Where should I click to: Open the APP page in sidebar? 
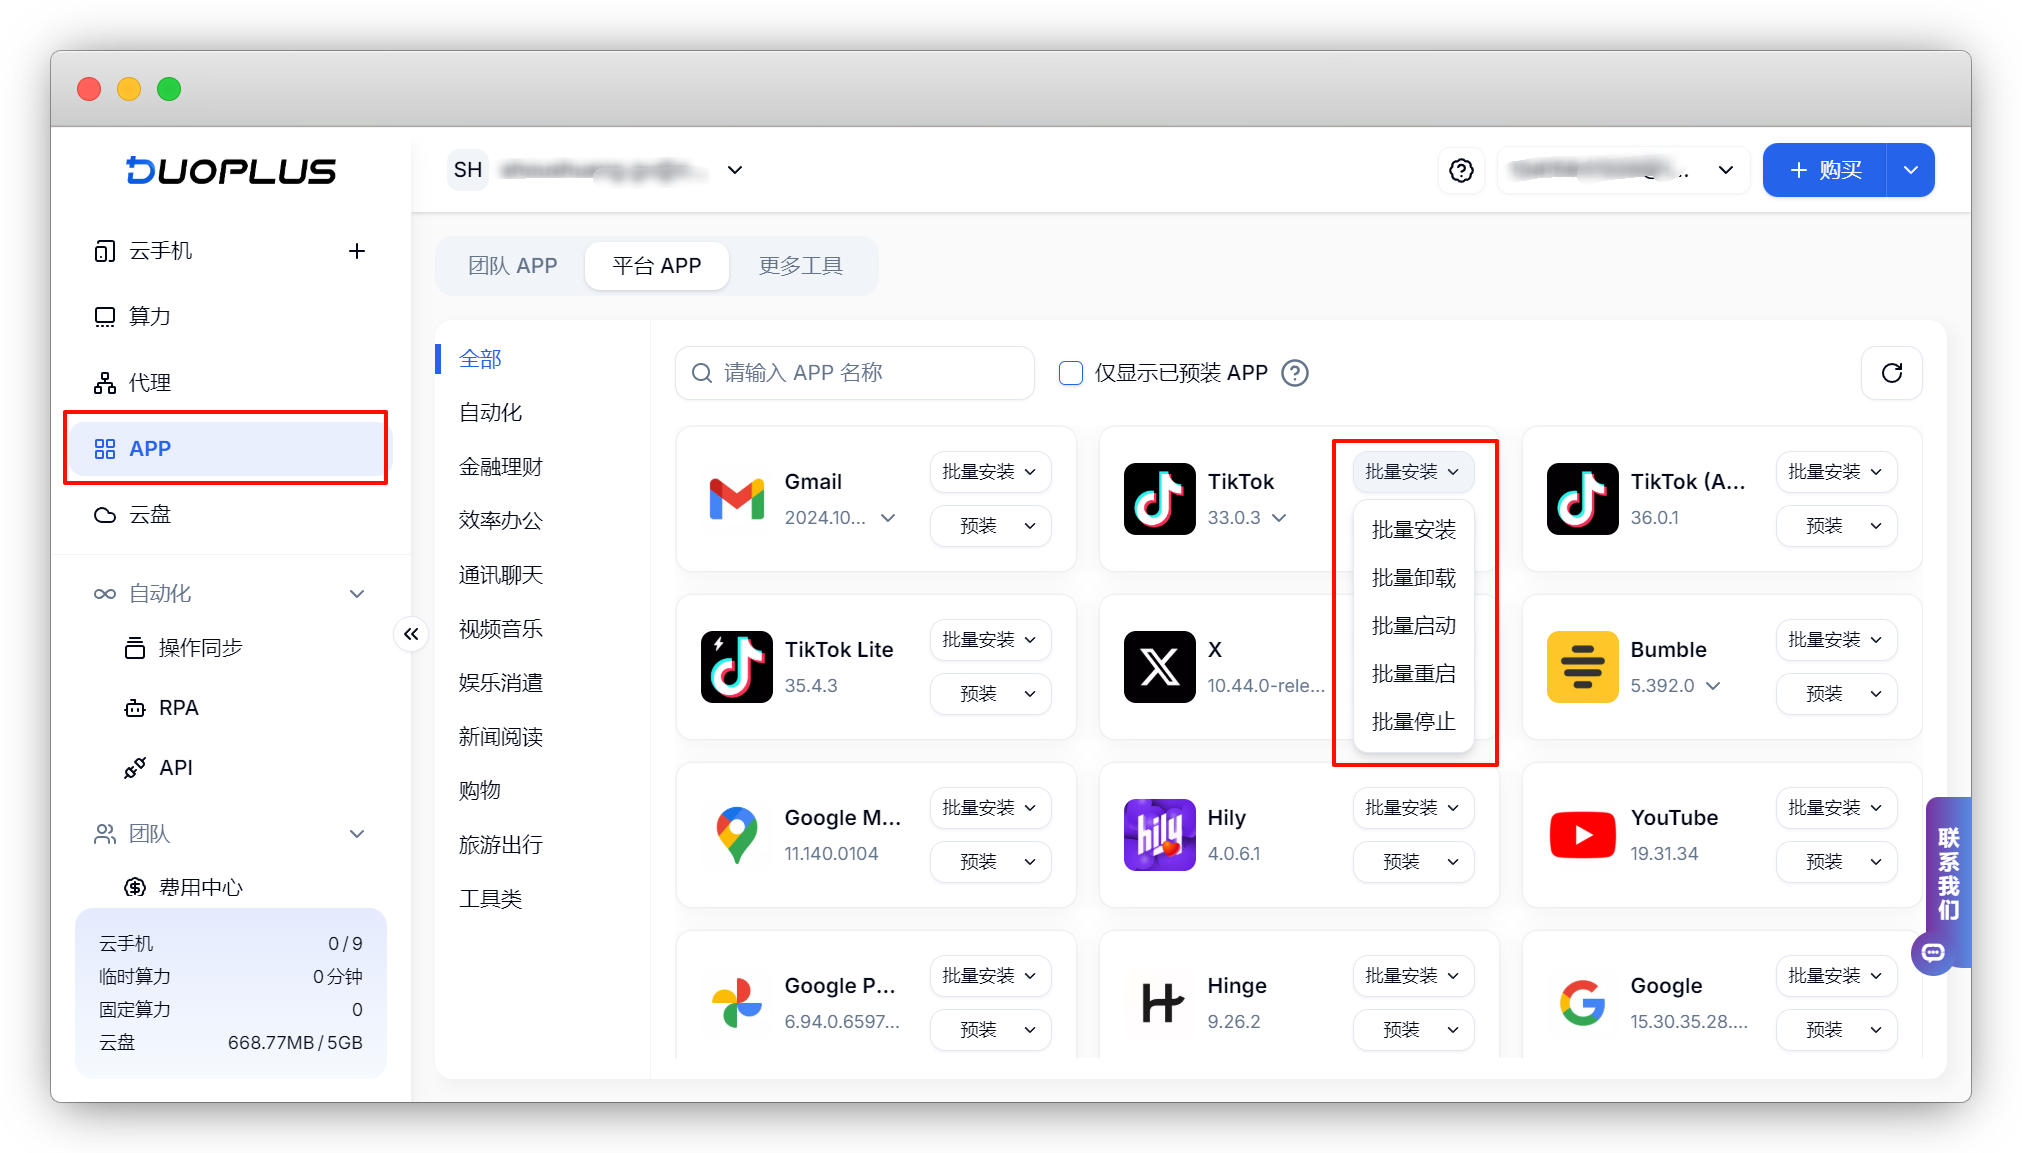pos(227,449)
